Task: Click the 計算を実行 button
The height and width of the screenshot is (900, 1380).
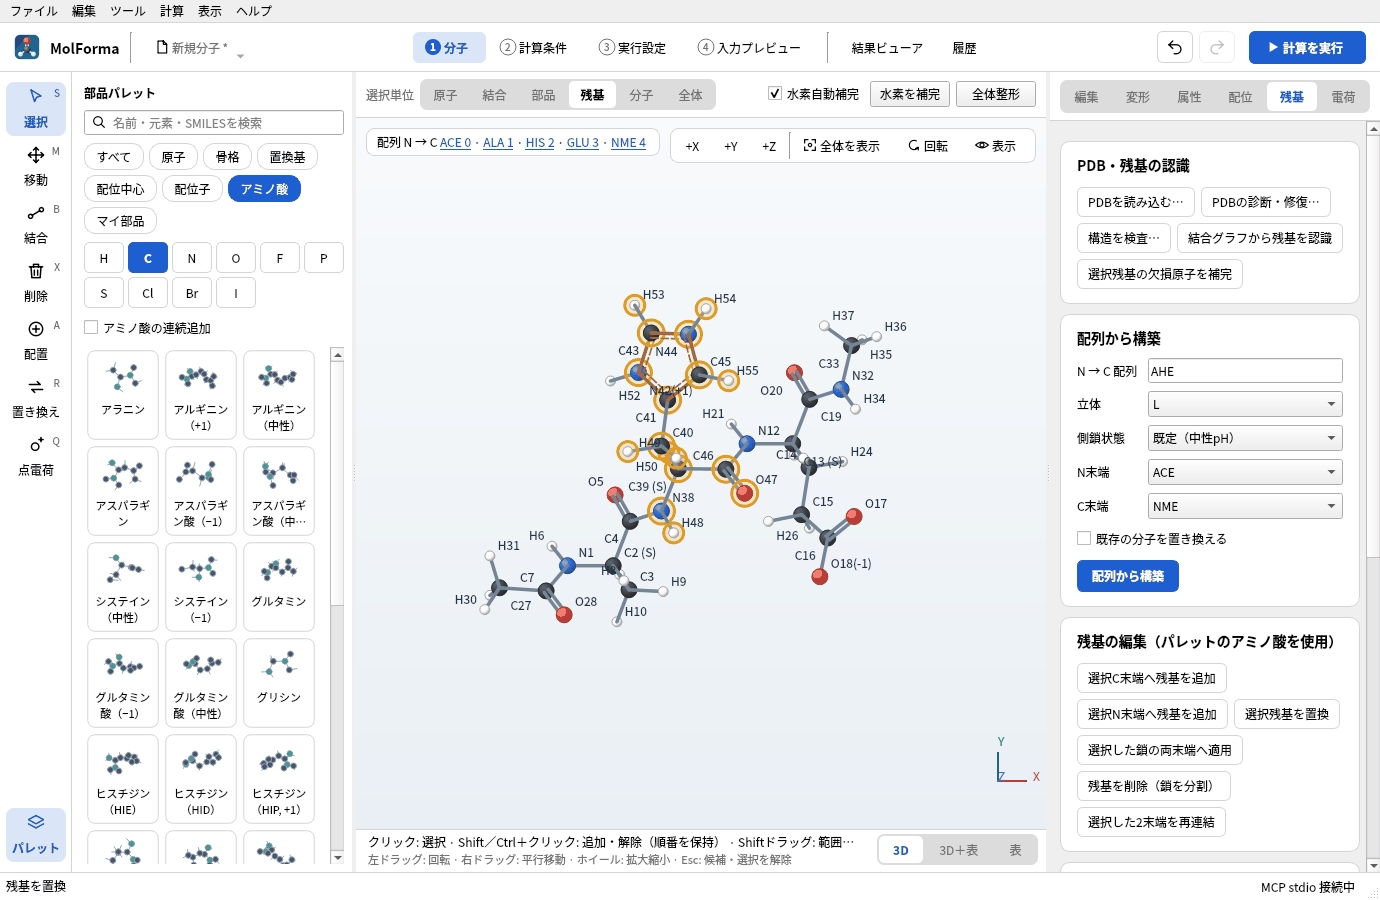Action: point(1307,48)
